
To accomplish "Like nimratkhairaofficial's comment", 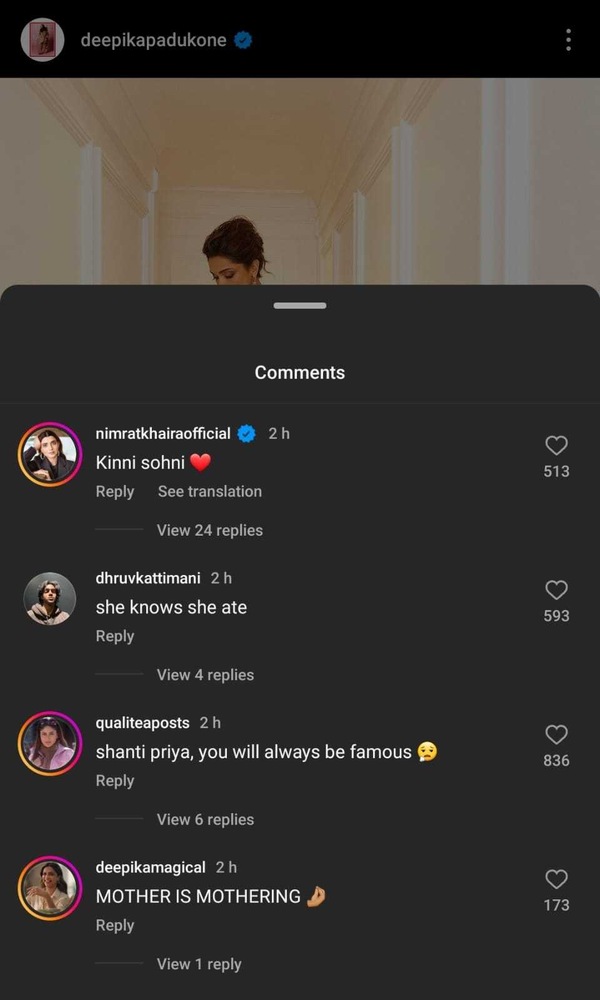I will coord(556,446).
